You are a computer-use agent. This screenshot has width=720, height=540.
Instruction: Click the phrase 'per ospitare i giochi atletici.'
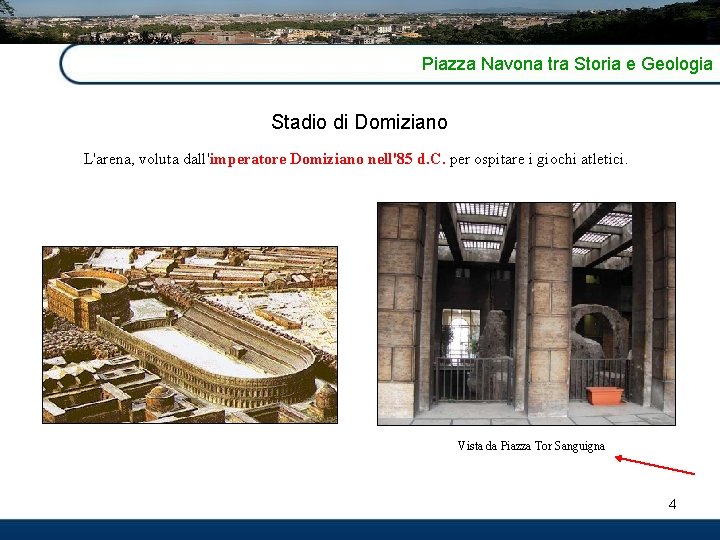539,159
